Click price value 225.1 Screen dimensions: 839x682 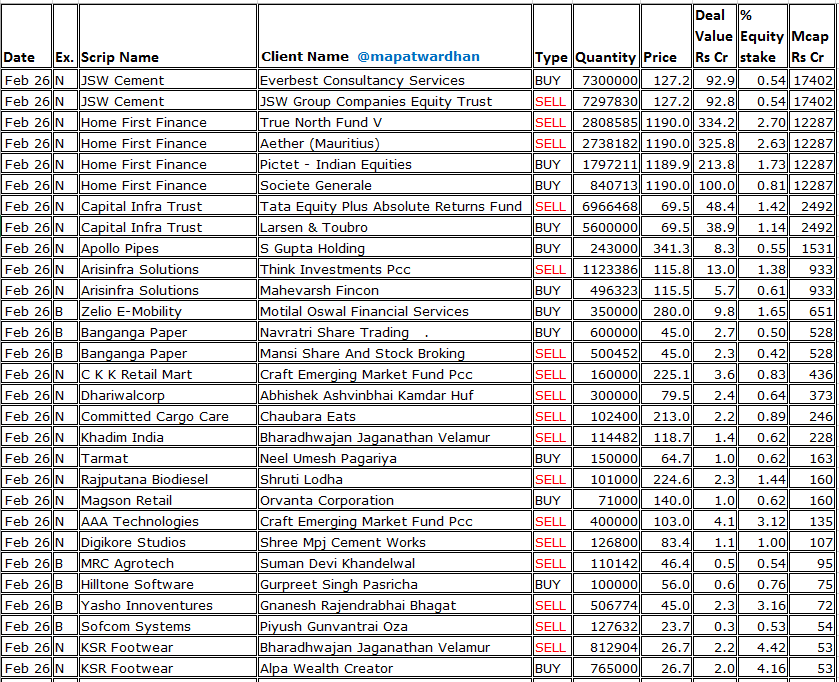click(x=666, y=374)
